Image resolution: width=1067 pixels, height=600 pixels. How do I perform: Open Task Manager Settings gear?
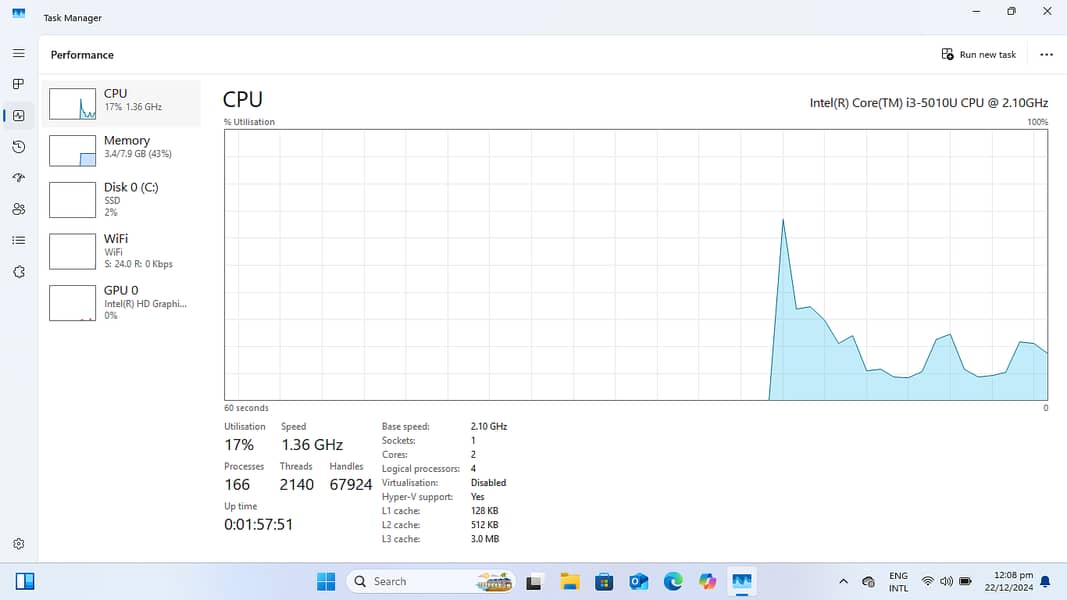click(18, 544)
